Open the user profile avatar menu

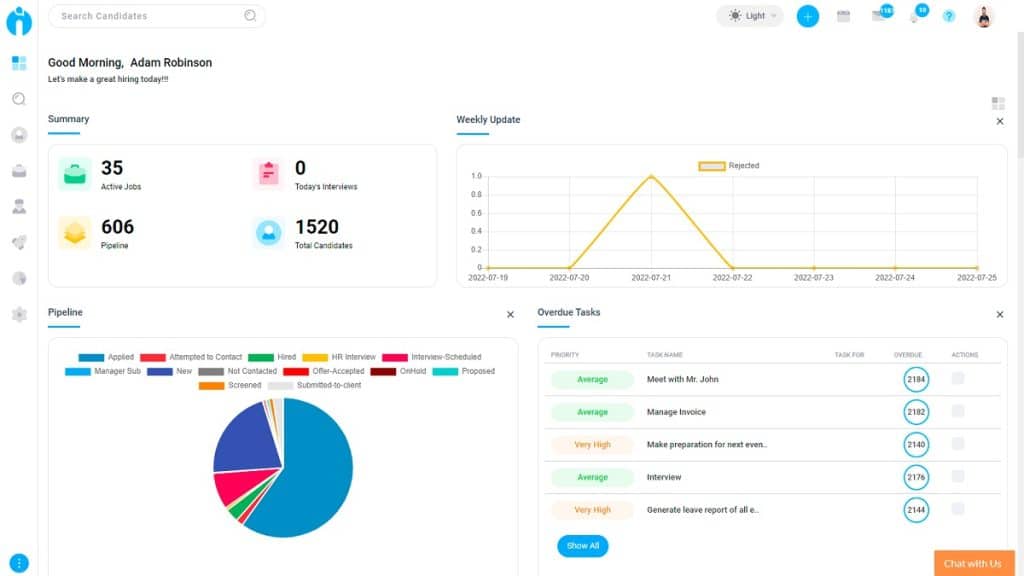[x=984, y=16]
